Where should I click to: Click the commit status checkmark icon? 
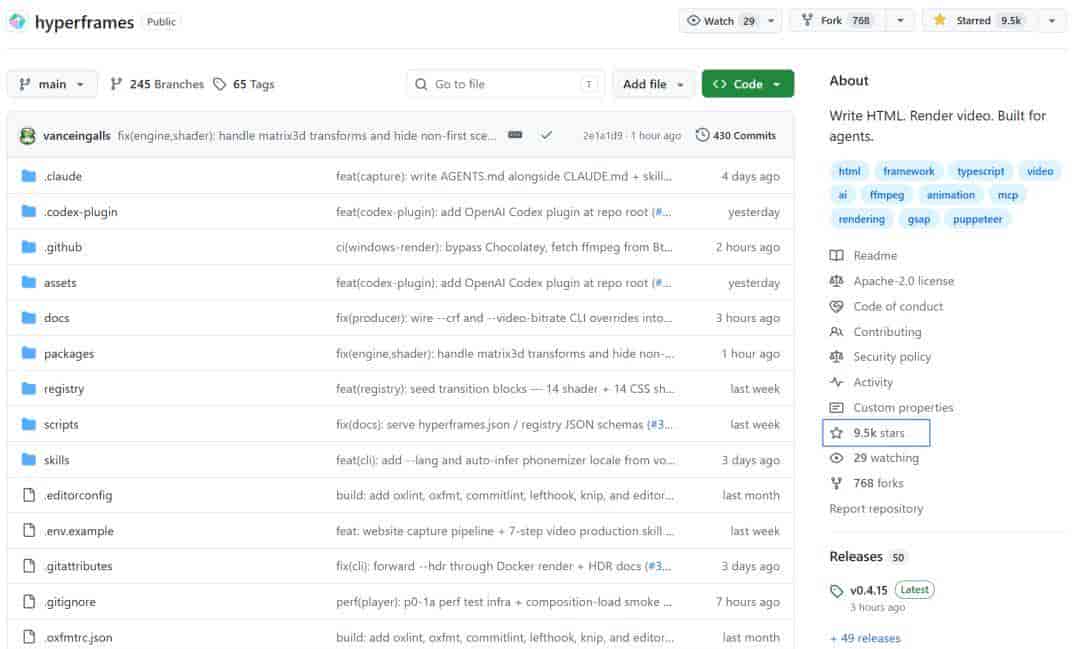point(546,136)
